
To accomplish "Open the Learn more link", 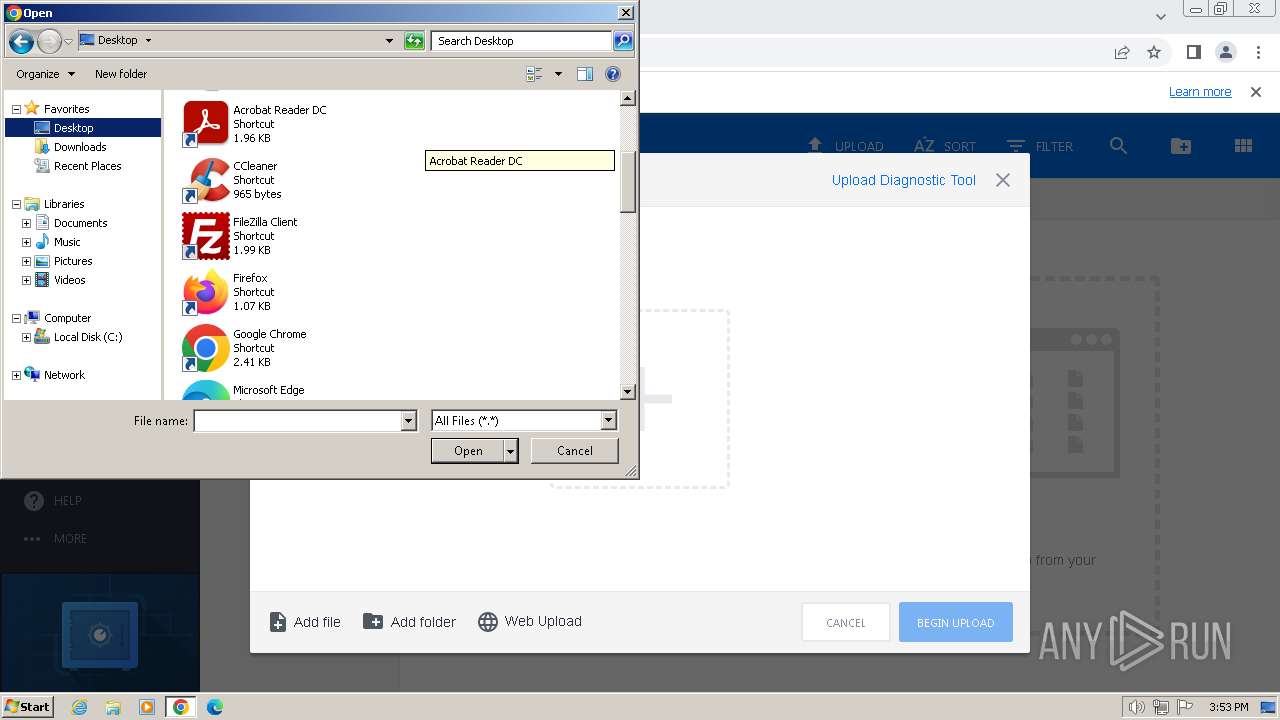I will pos(1200,92).
